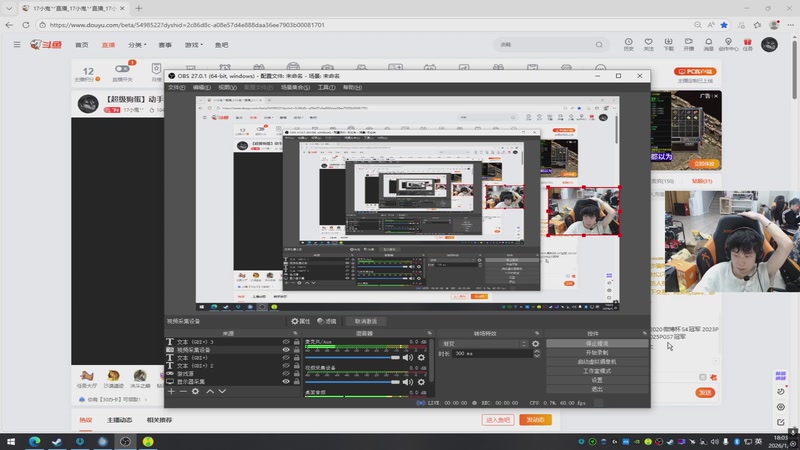Toggle lock on 显示器采集 source
Image resolution: width=800 pixels, height=450 pixels.
tap(296, 382)
